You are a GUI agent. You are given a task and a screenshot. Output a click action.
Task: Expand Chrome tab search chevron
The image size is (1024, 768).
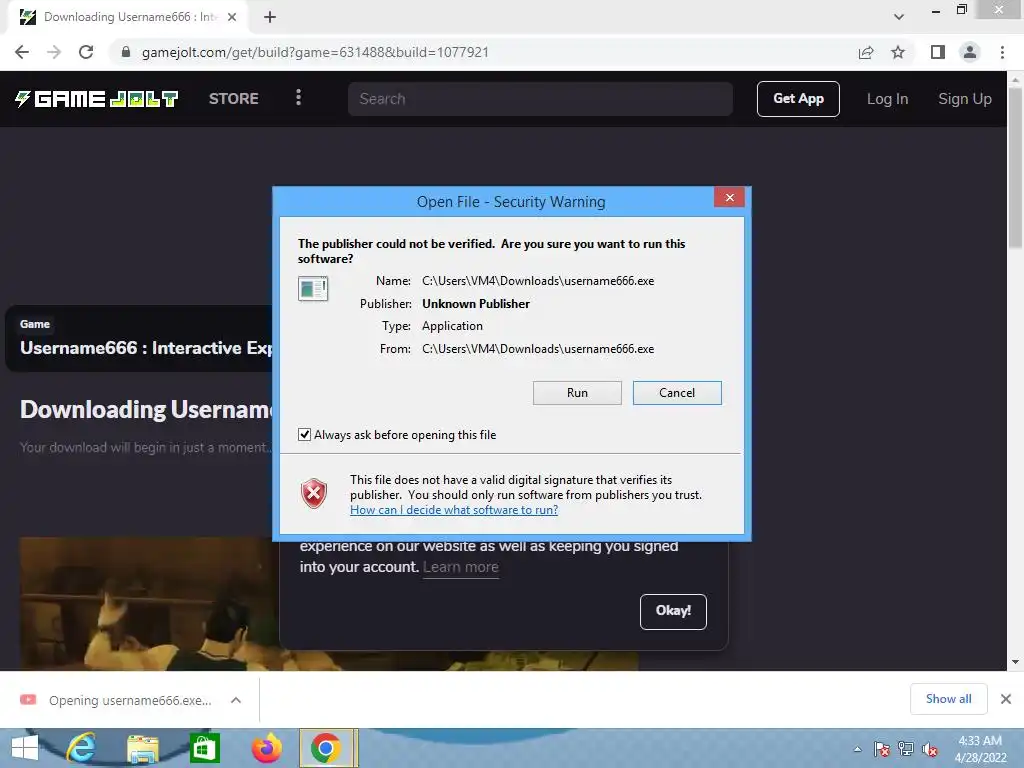(899, 17)
